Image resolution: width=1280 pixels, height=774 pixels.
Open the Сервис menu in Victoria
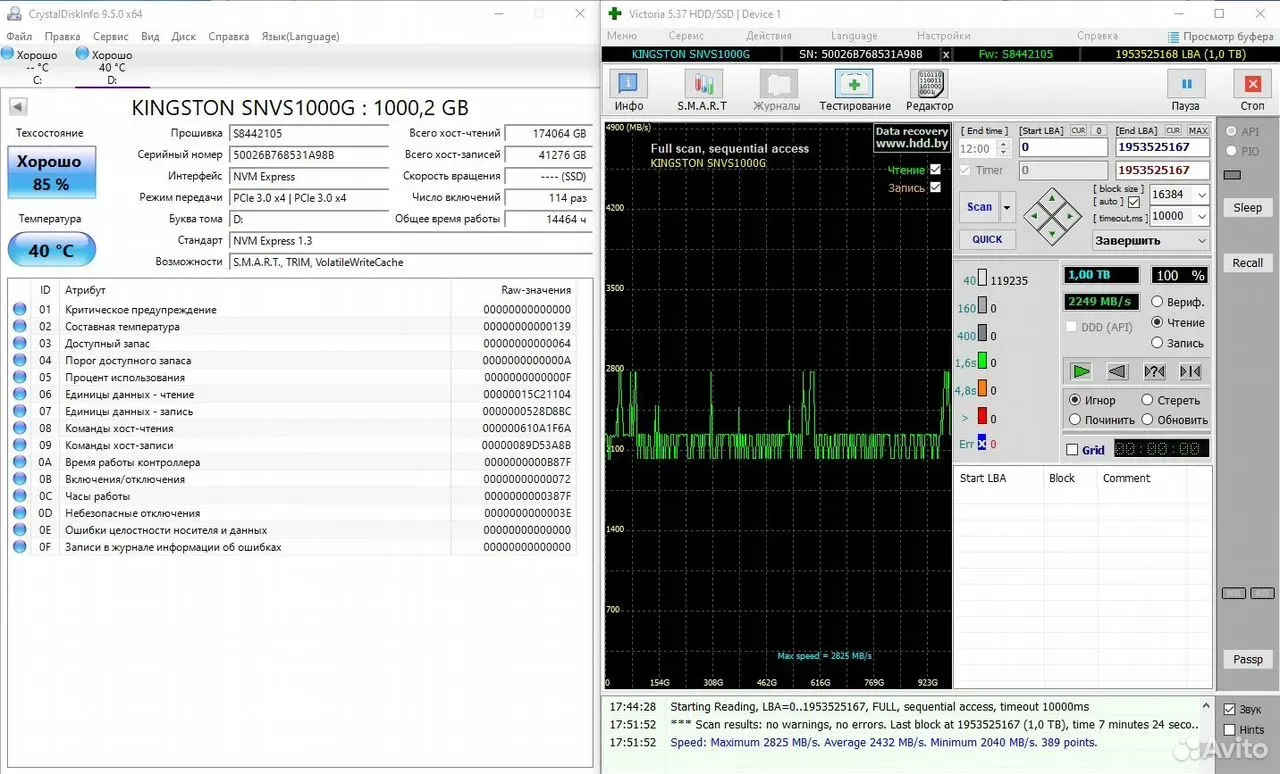686,36
